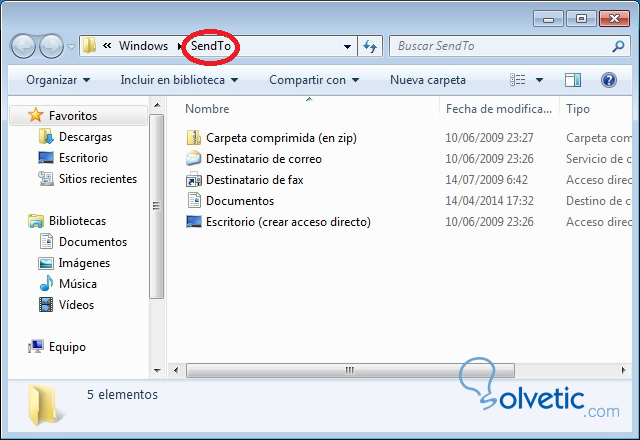Click the navigation pane vertical scrollbar thumb
This screenshot has height=440, width=640.
tap(156, 206)
